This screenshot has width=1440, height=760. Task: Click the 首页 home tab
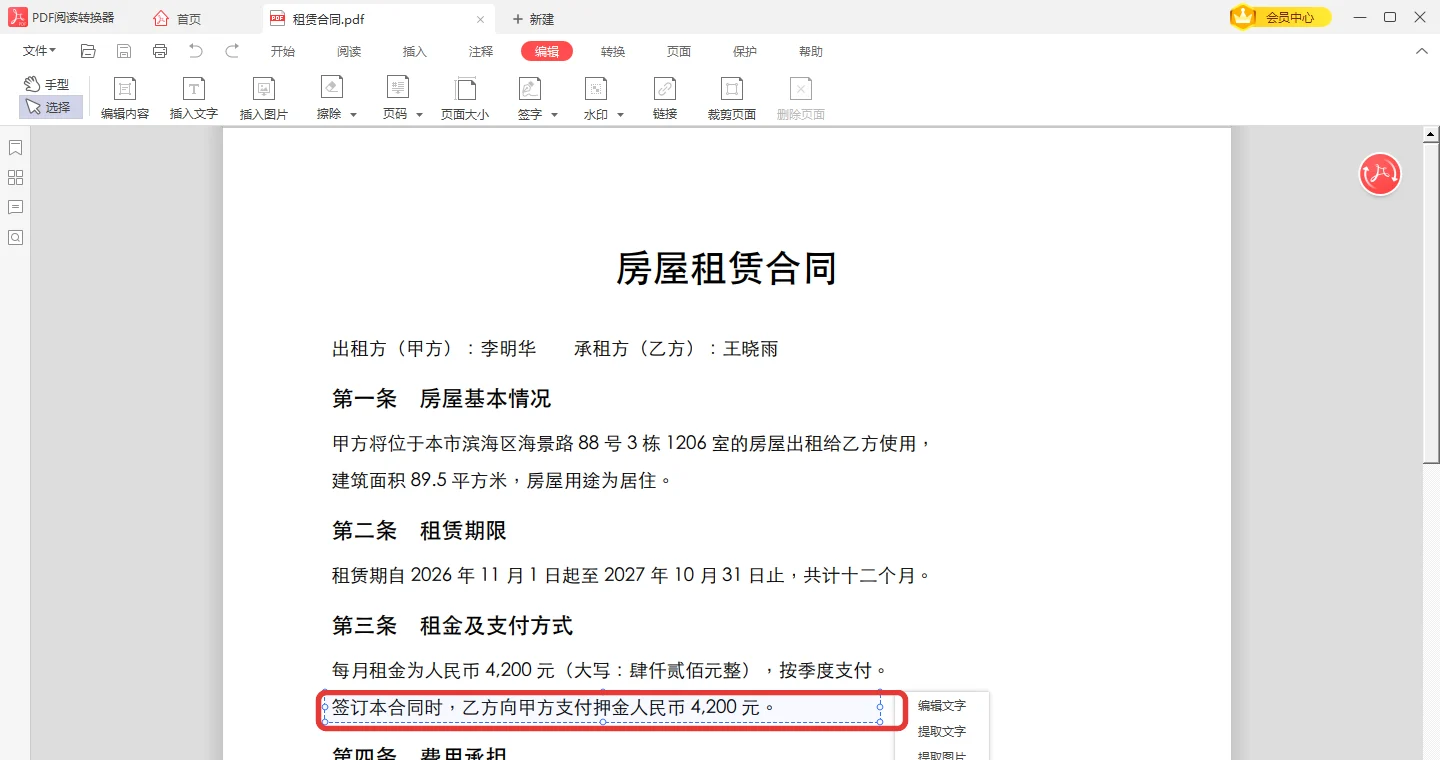(x=177, y=19)
